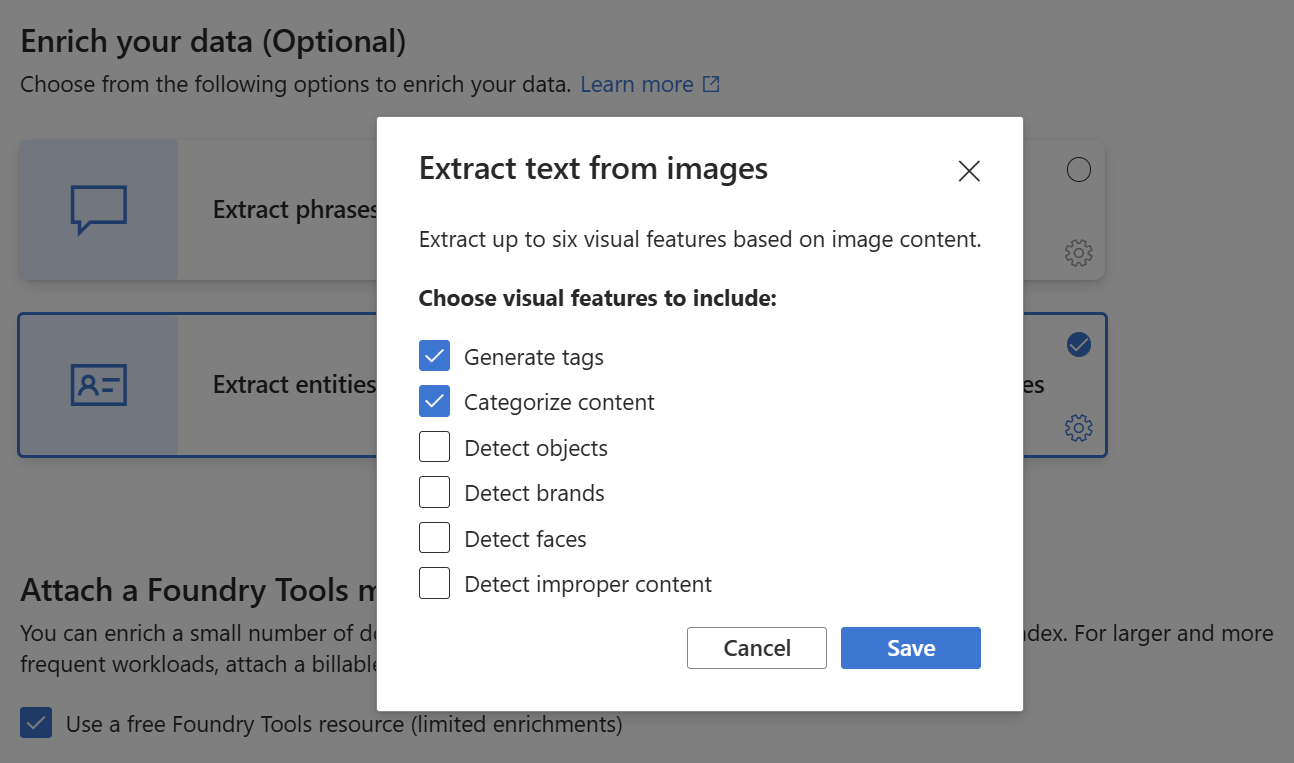
Task: Close the Extract text from images dialog
Action: click(x=968, y=171)
